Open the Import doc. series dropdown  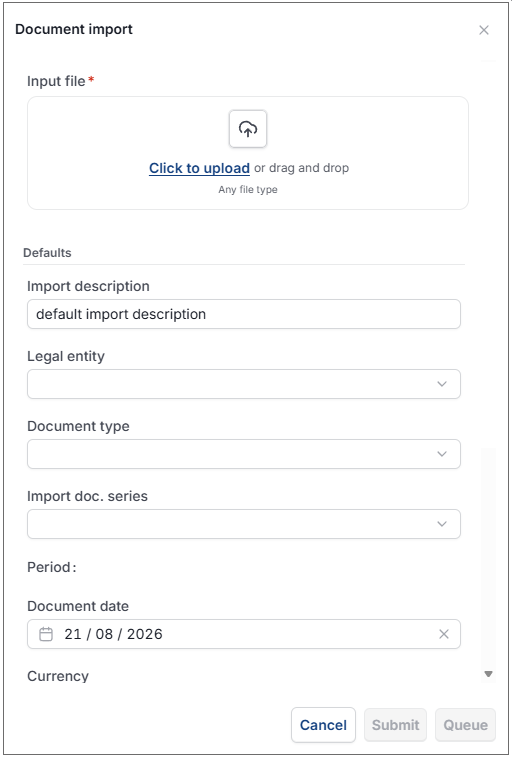pyautogui.click(x=244, y=524)
